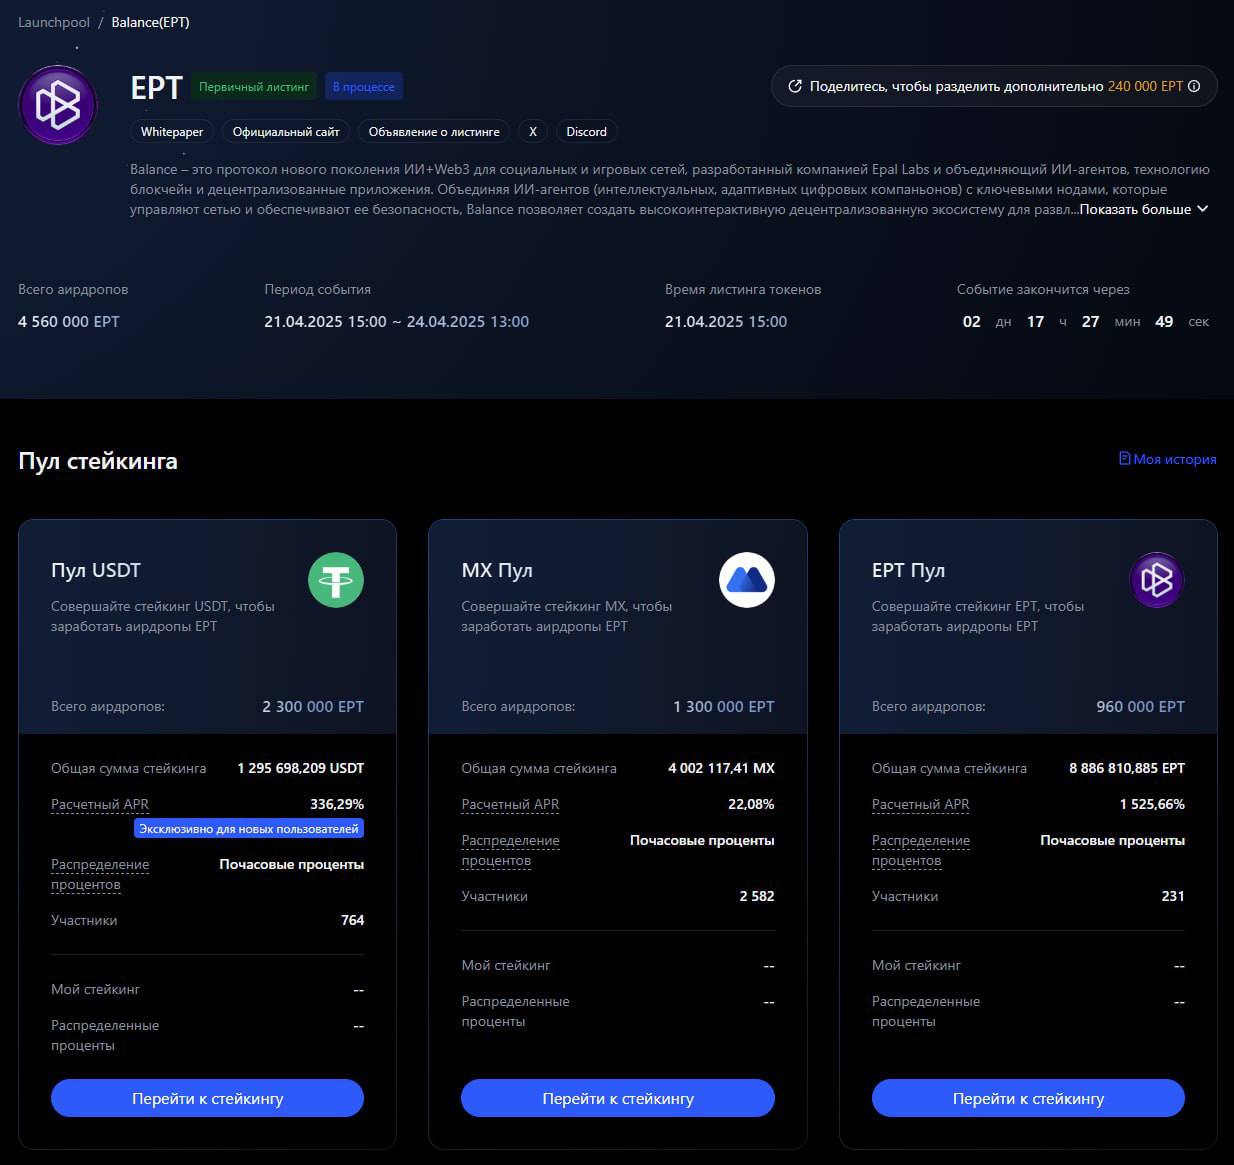
Task: Click 1 295 698,209 USDT total staked value
Action: click(301, 768)
